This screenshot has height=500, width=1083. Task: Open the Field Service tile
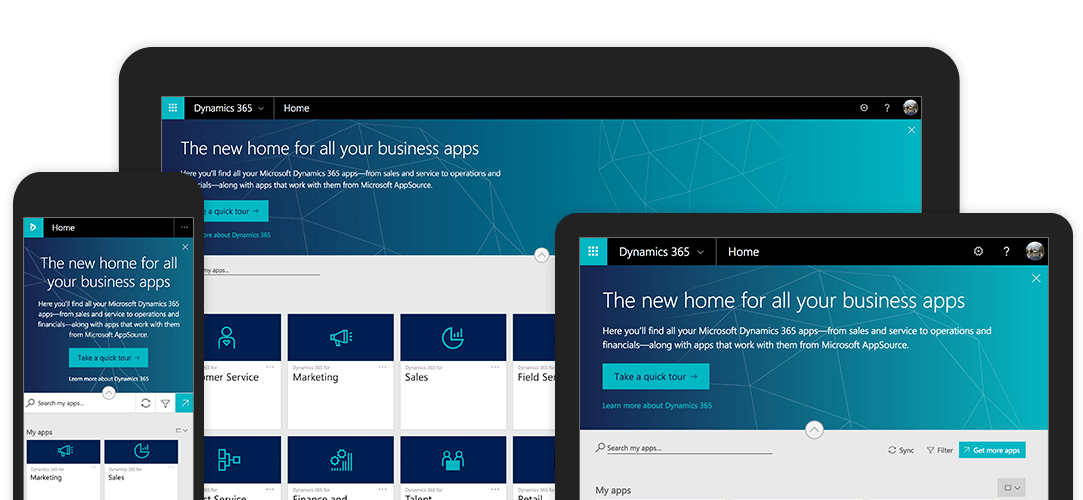534,372
